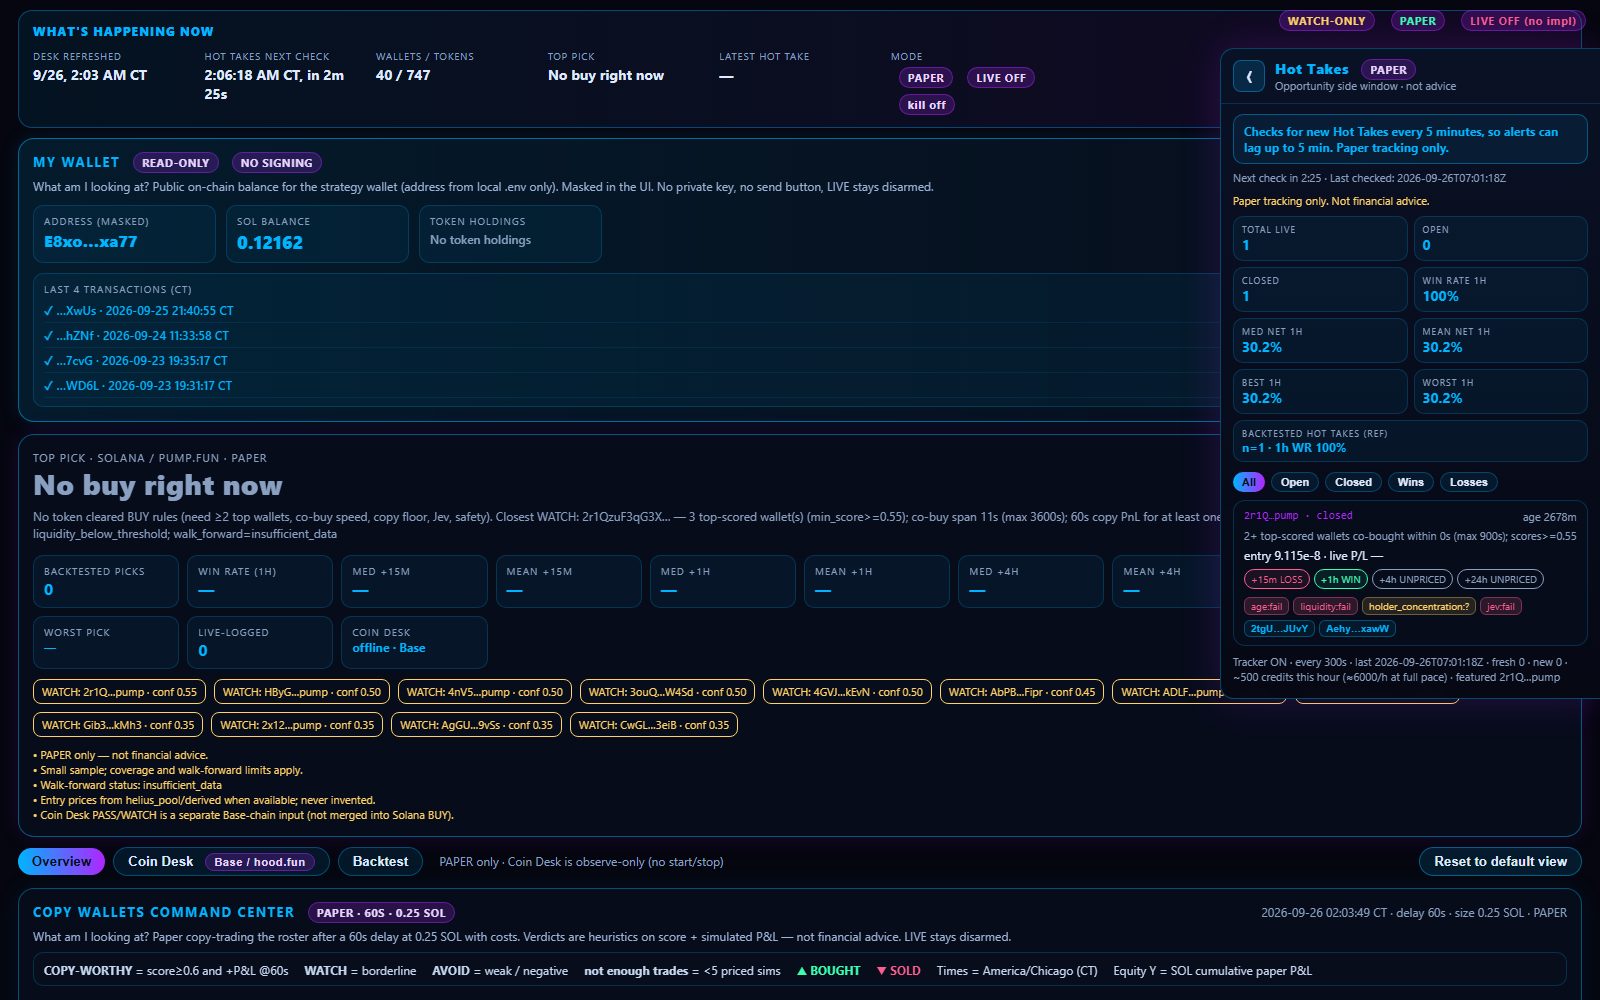Click the liquidity:fail check tag
Viewport: 1600px width, 1000px height.
(1325, 607)
